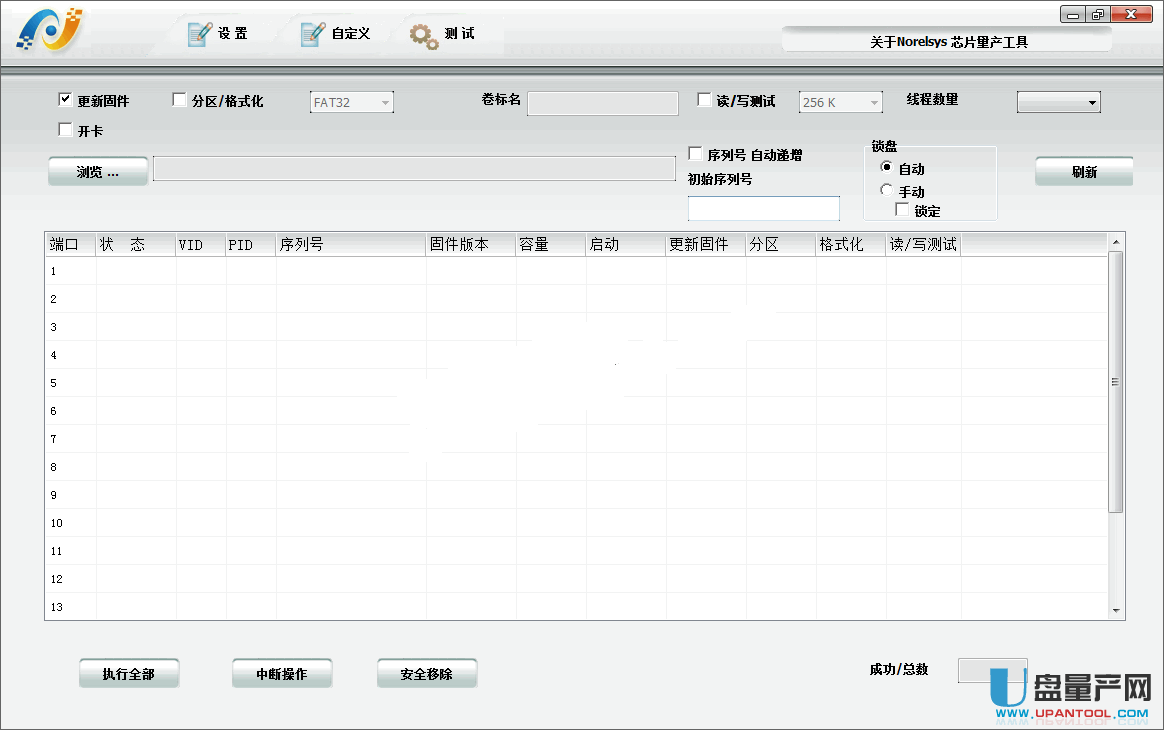Click the scrollbar down arrow
This screenshot has width=1164, height=730.
pos(1115,609)
